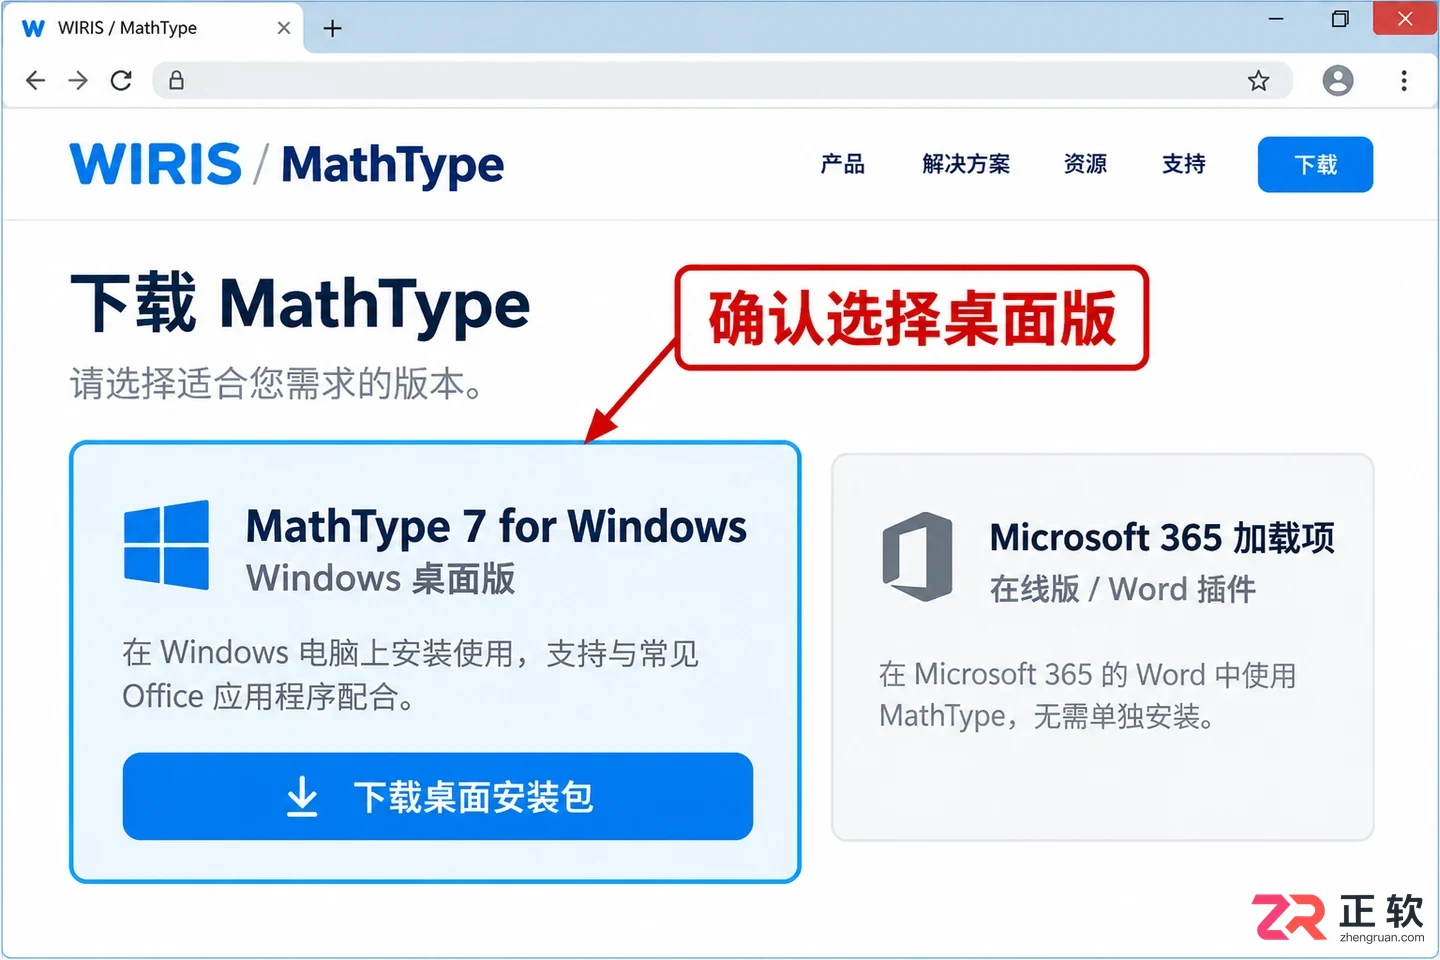Click the Windows logo icon

point(167,545)
